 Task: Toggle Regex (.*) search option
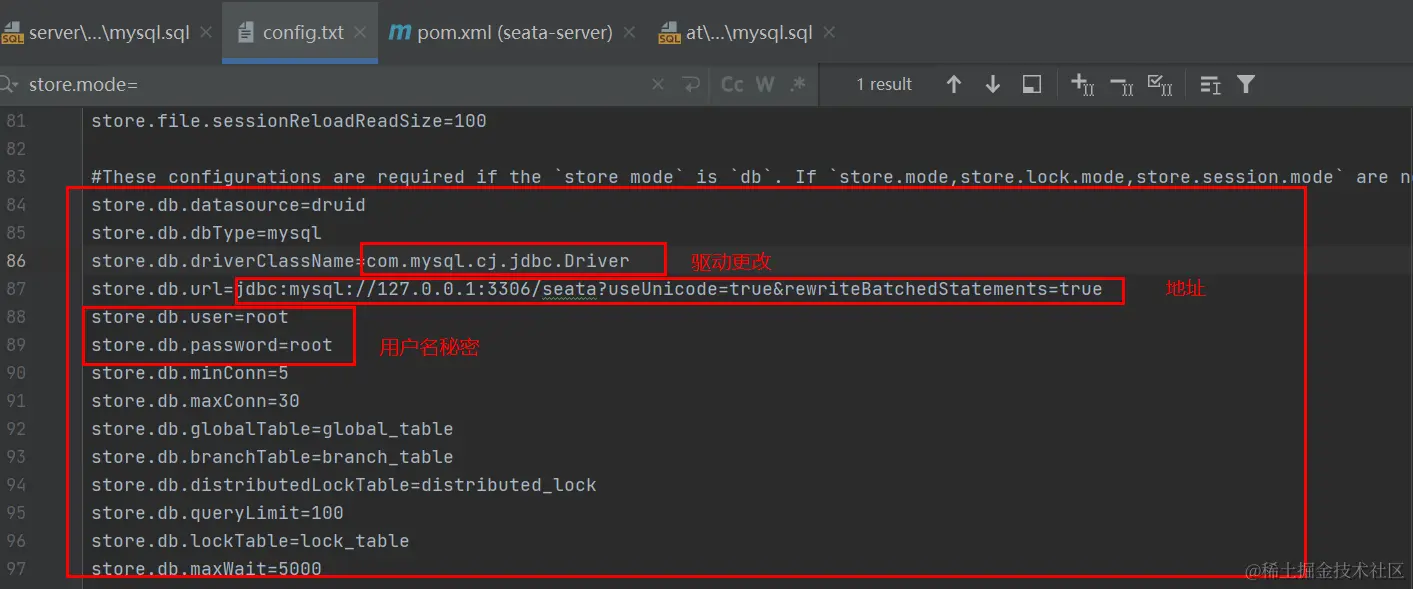click(x=797, y=85)
